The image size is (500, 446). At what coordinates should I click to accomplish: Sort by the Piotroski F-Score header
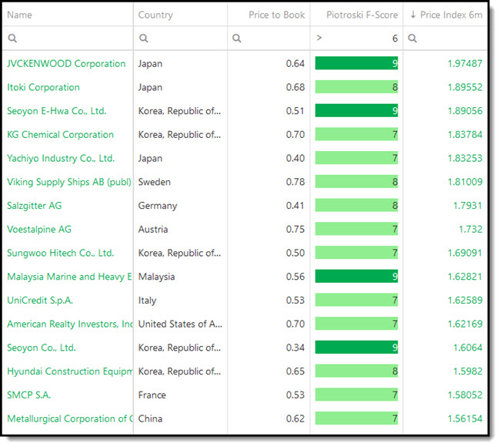pyautogui.click(x=362, y=15)
